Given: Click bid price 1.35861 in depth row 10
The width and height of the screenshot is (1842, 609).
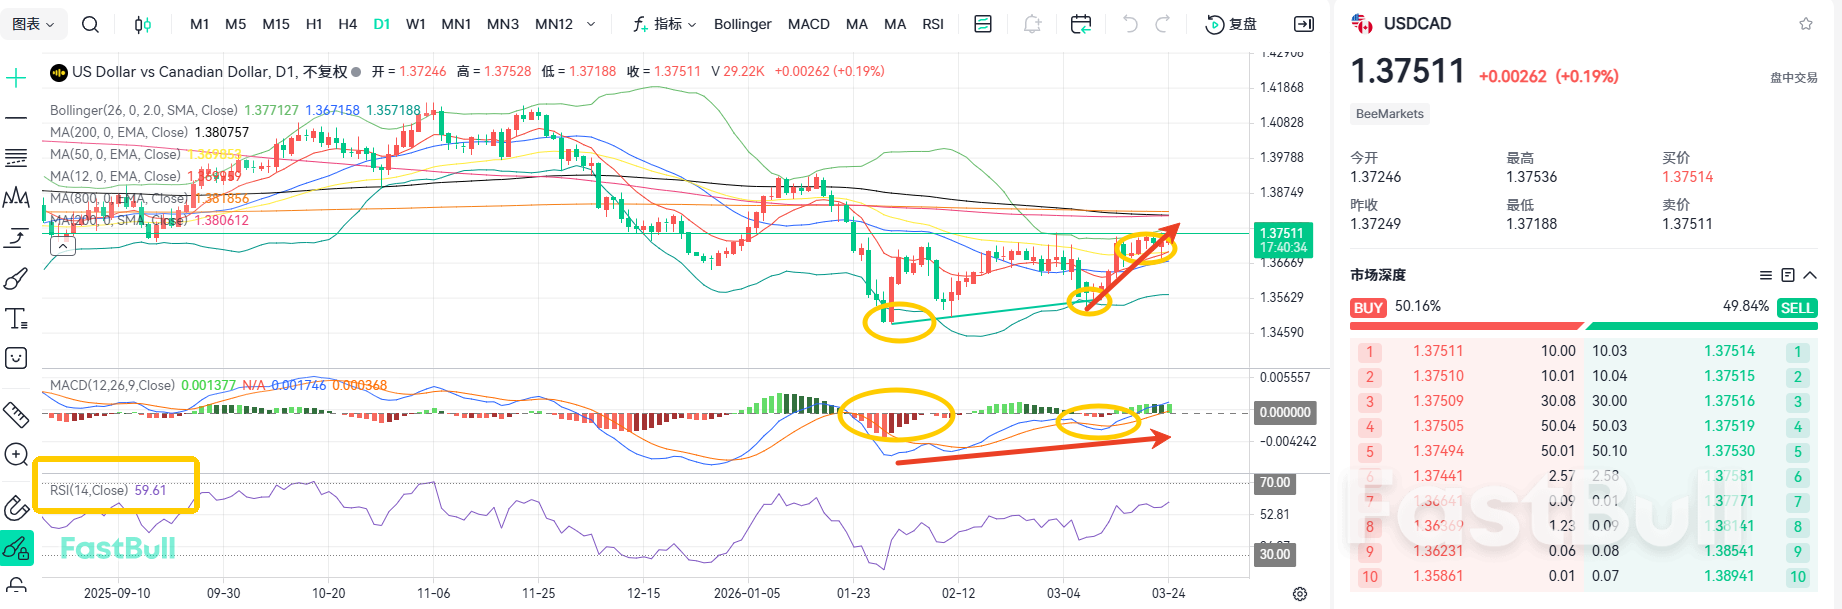Looking at the screenshot, I should [1438, 576].
